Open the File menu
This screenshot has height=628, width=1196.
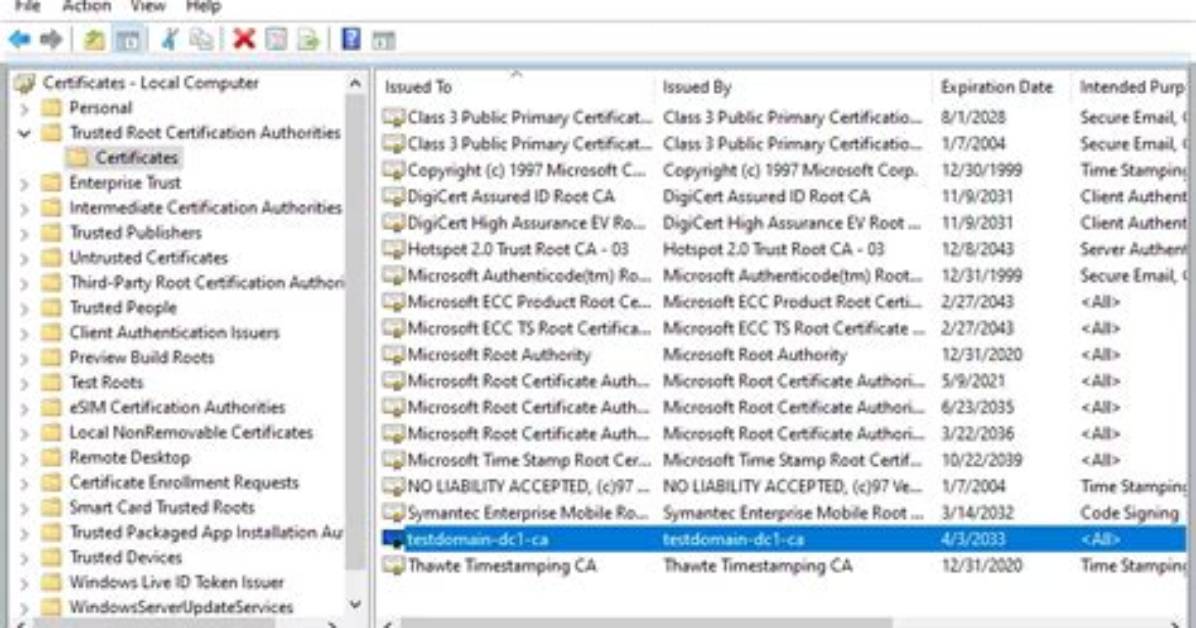coord(27,6)
